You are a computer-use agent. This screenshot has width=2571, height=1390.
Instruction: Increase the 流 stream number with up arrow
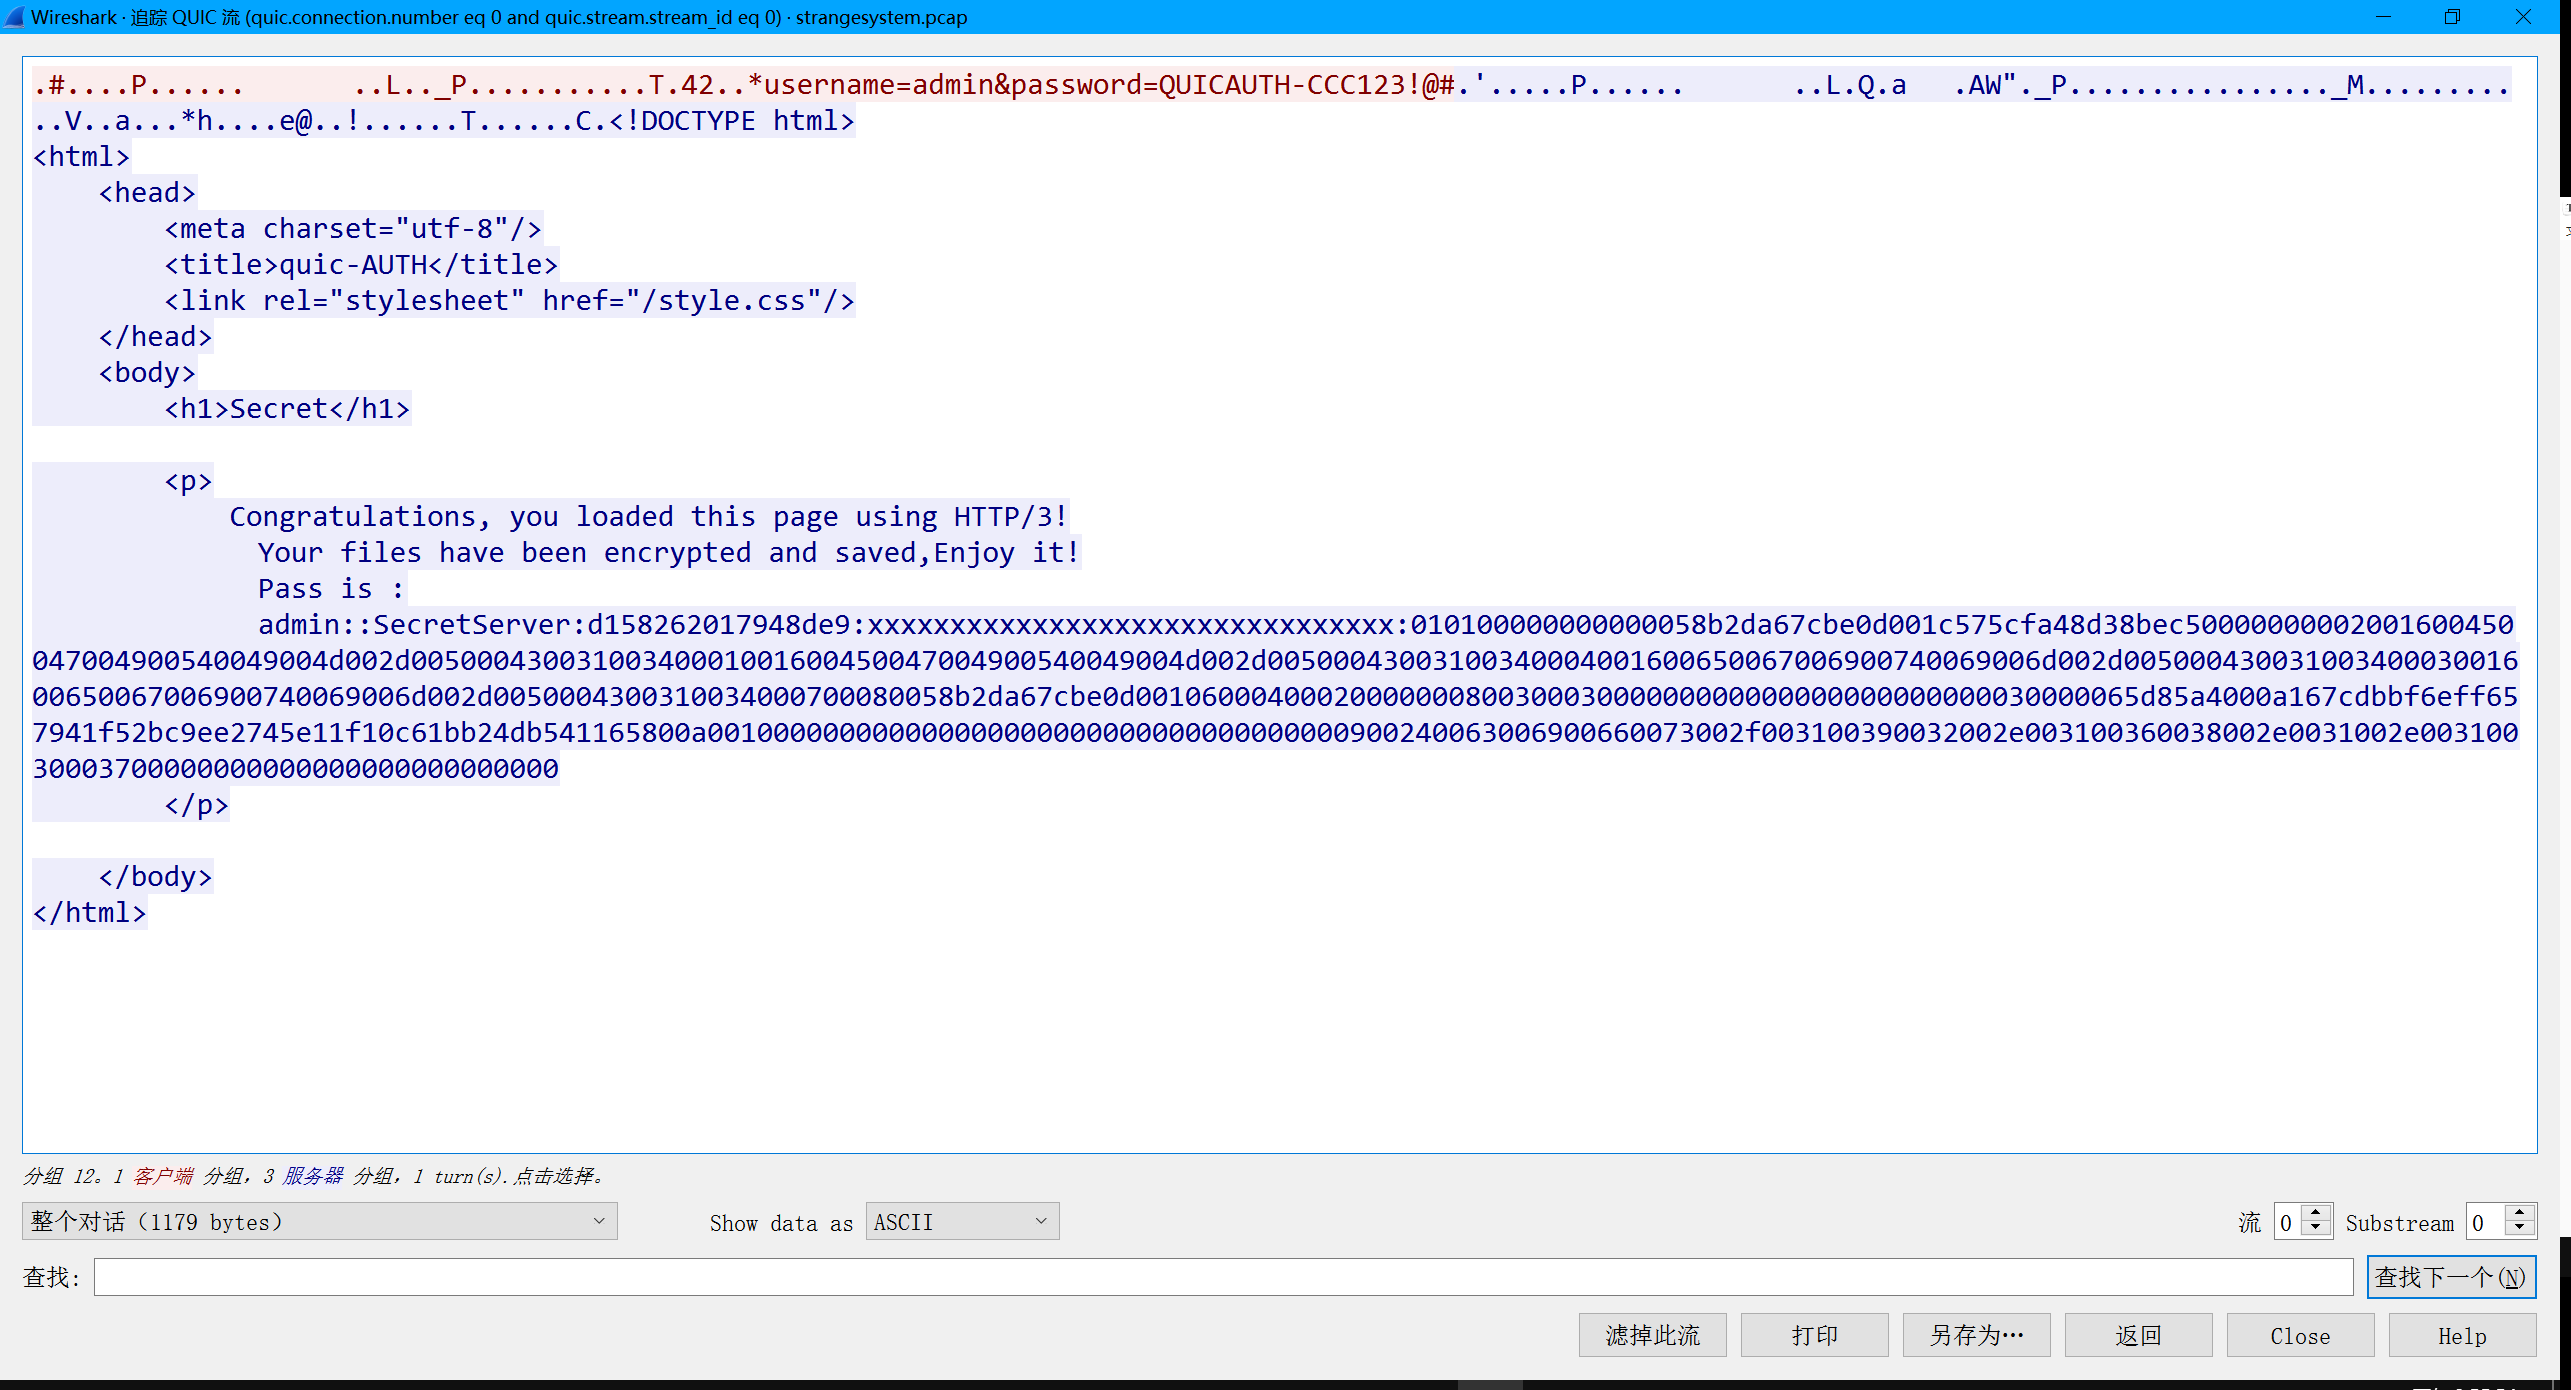click(x=2316, y=1214)
